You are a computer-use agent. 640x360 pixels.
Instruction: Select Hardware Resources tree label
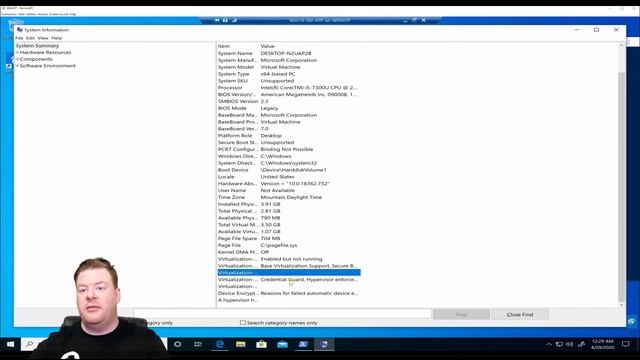45,53
